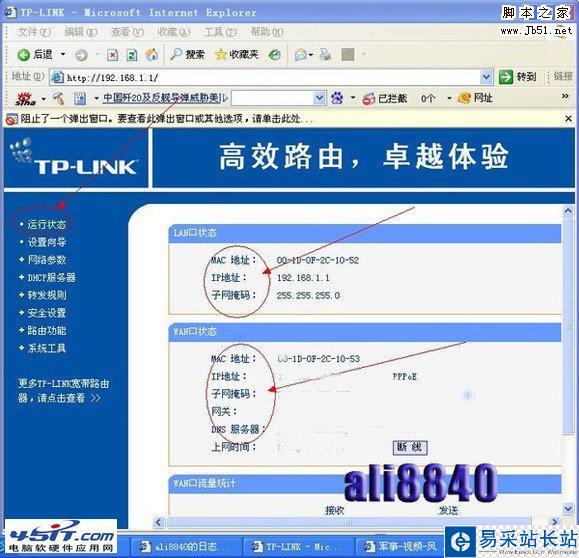
Task: Open the 帮助(H) menu
Action: [x=267, y=32]
